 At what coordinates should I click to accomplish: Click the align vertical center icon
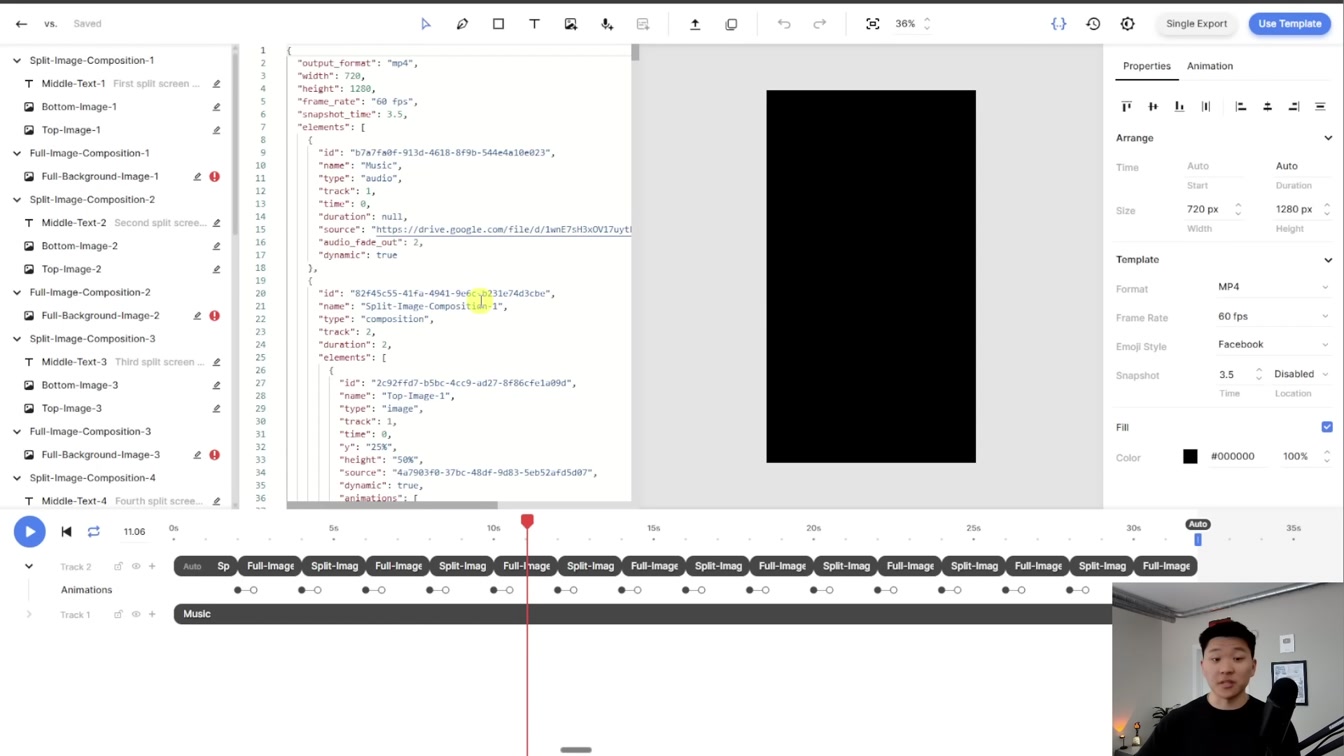(x=1153, y=107)
